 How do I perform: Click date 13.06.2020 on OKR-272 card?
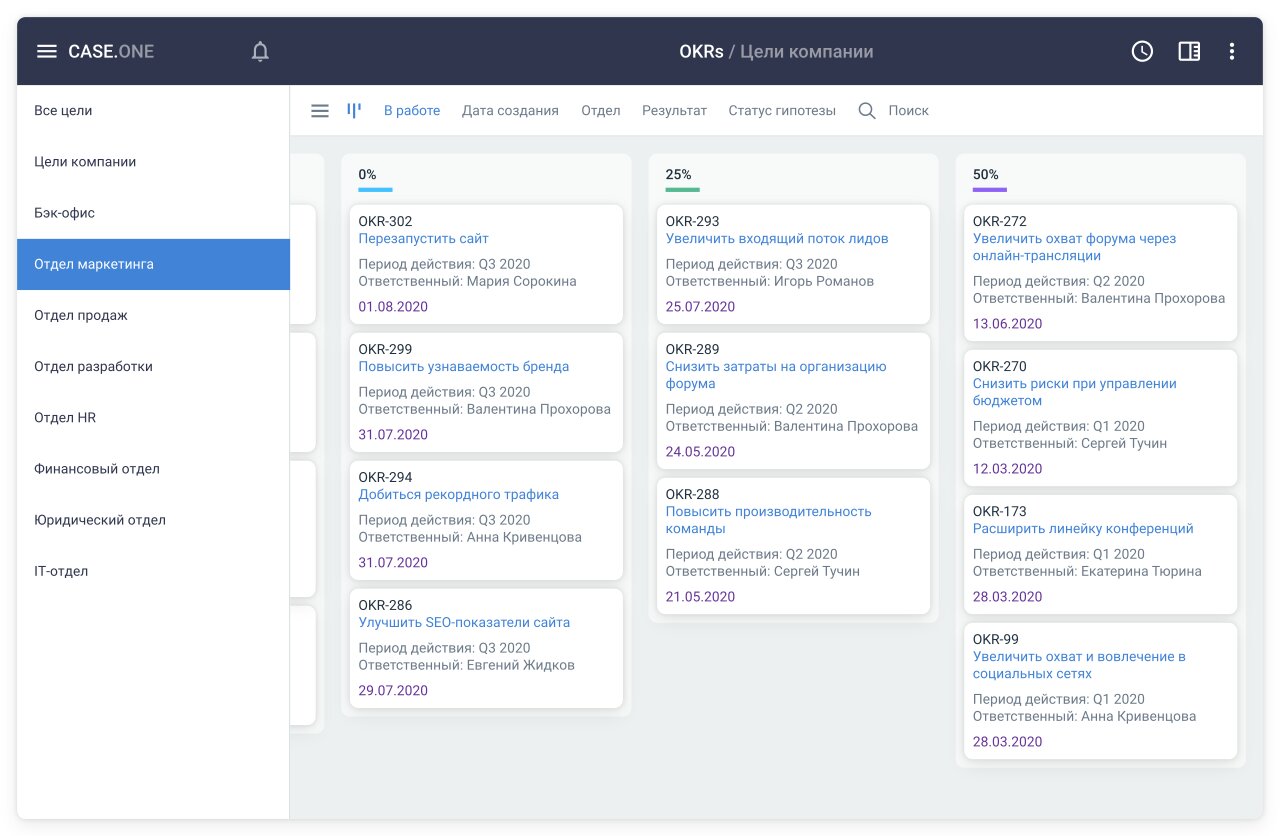pyautogui.click(x=1007, y=324)
